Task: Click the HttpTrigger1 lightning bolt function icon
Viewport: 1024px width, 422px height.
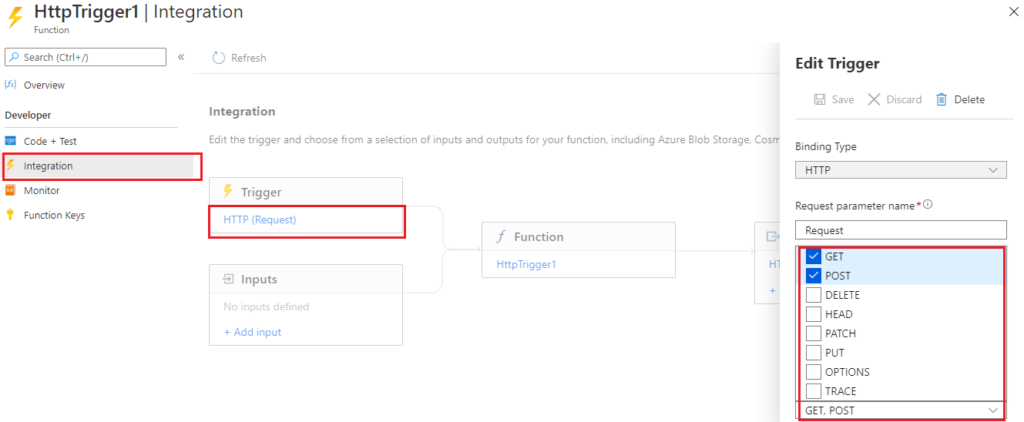Action: coord(14,18)
